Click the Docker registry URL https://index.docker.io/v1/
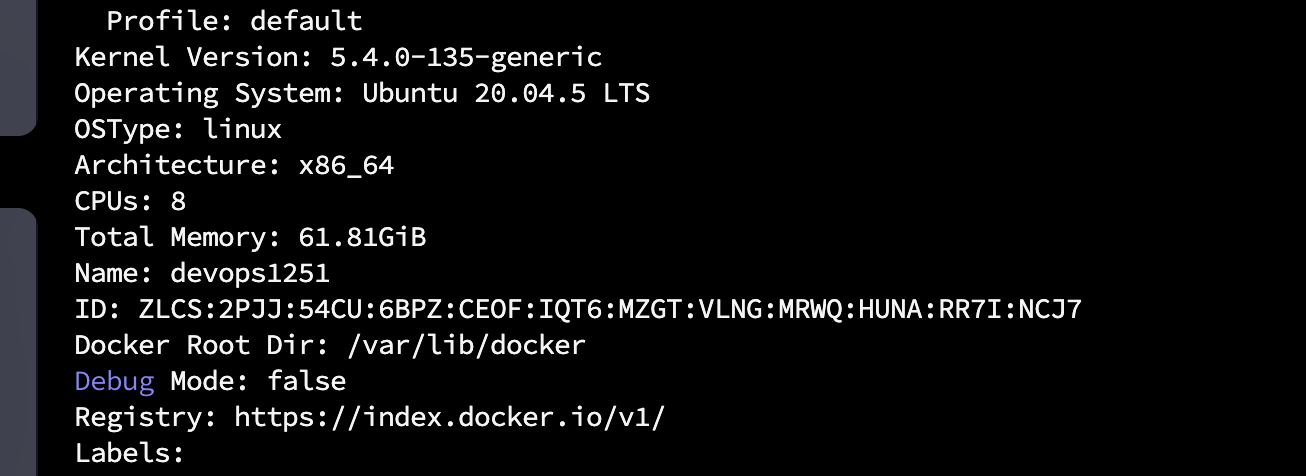1306x476 pixels. (449, 417)
